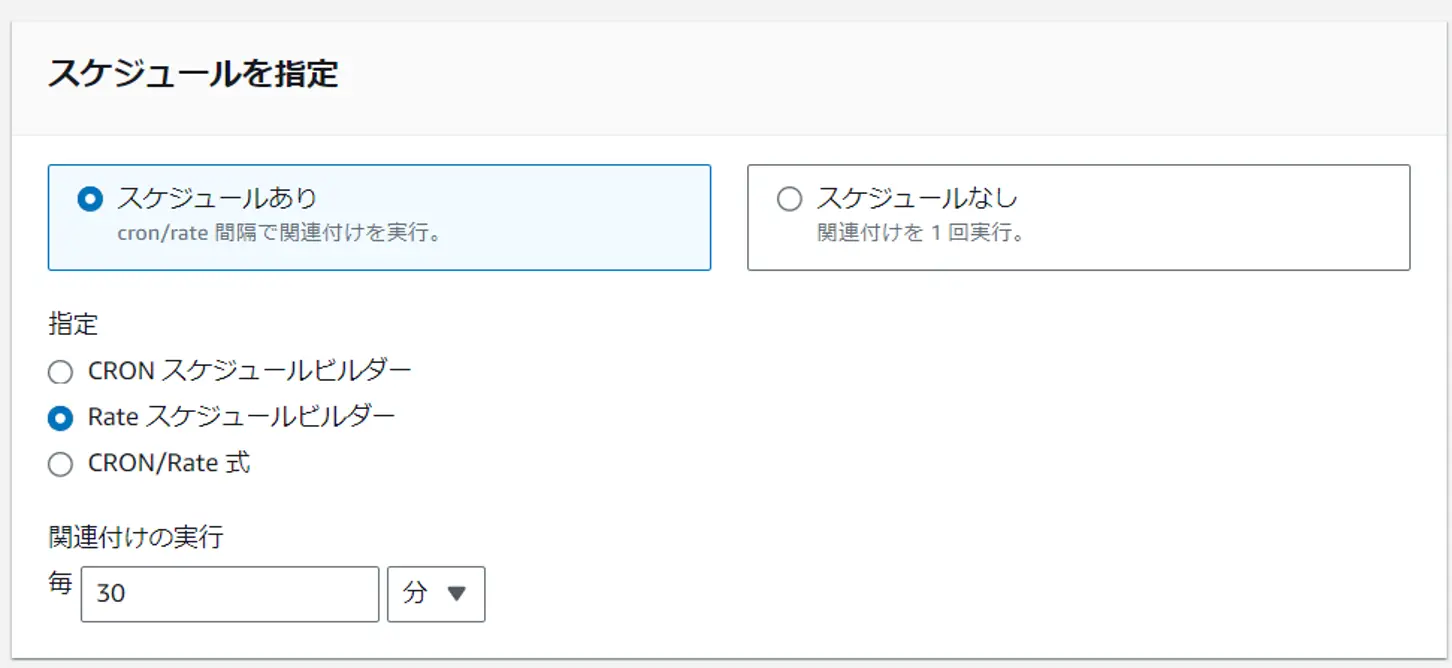Choose the CRON/Rate 式 radio button
The image size is (1452, 668).
click(x=61, y=464)
